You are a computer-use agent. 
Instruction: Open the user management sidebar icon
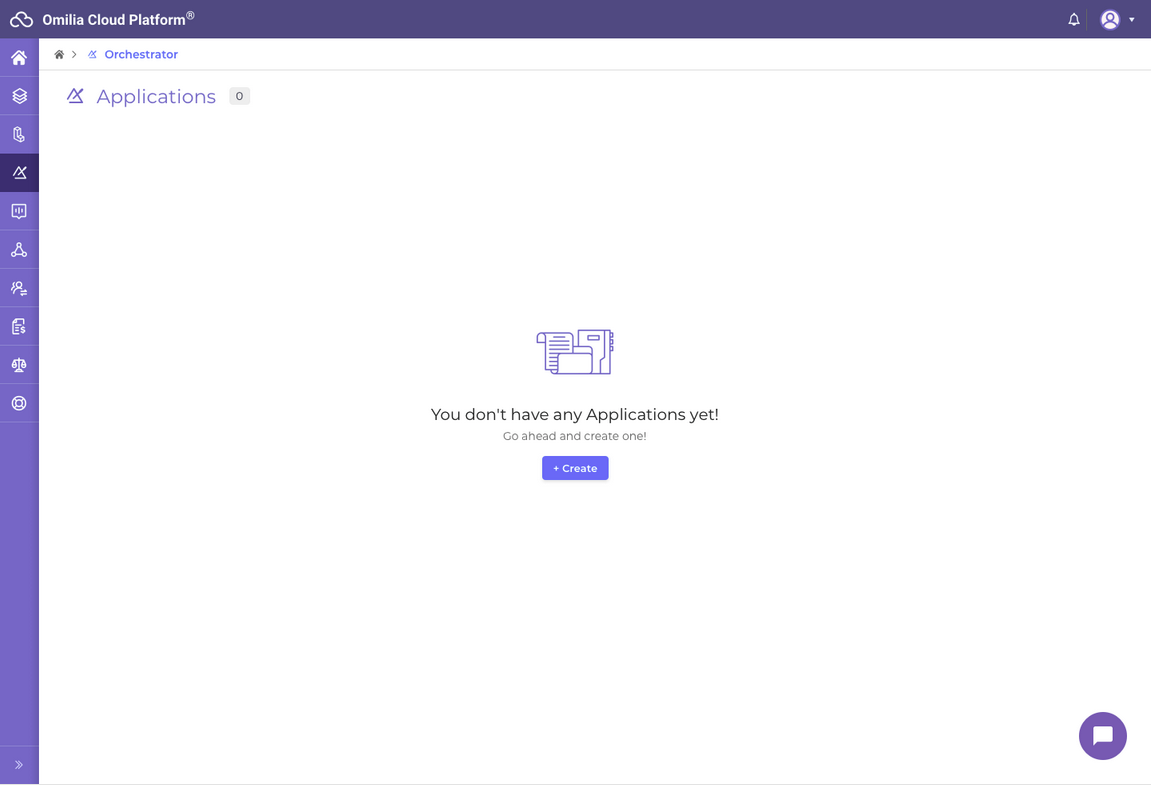coord(19,288)
